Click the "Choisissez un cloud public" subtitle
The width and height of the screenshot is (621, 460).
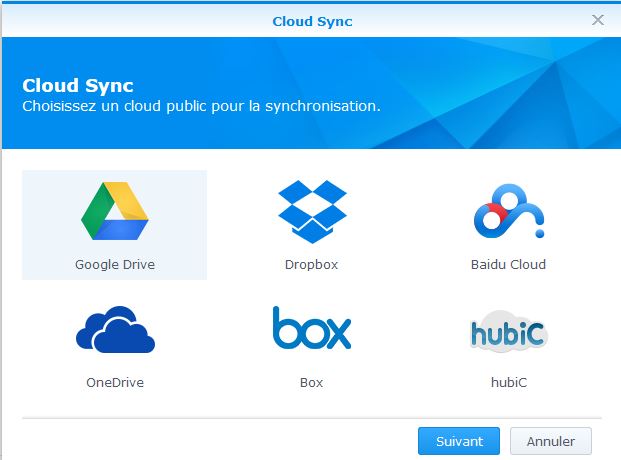coord(201,105)
